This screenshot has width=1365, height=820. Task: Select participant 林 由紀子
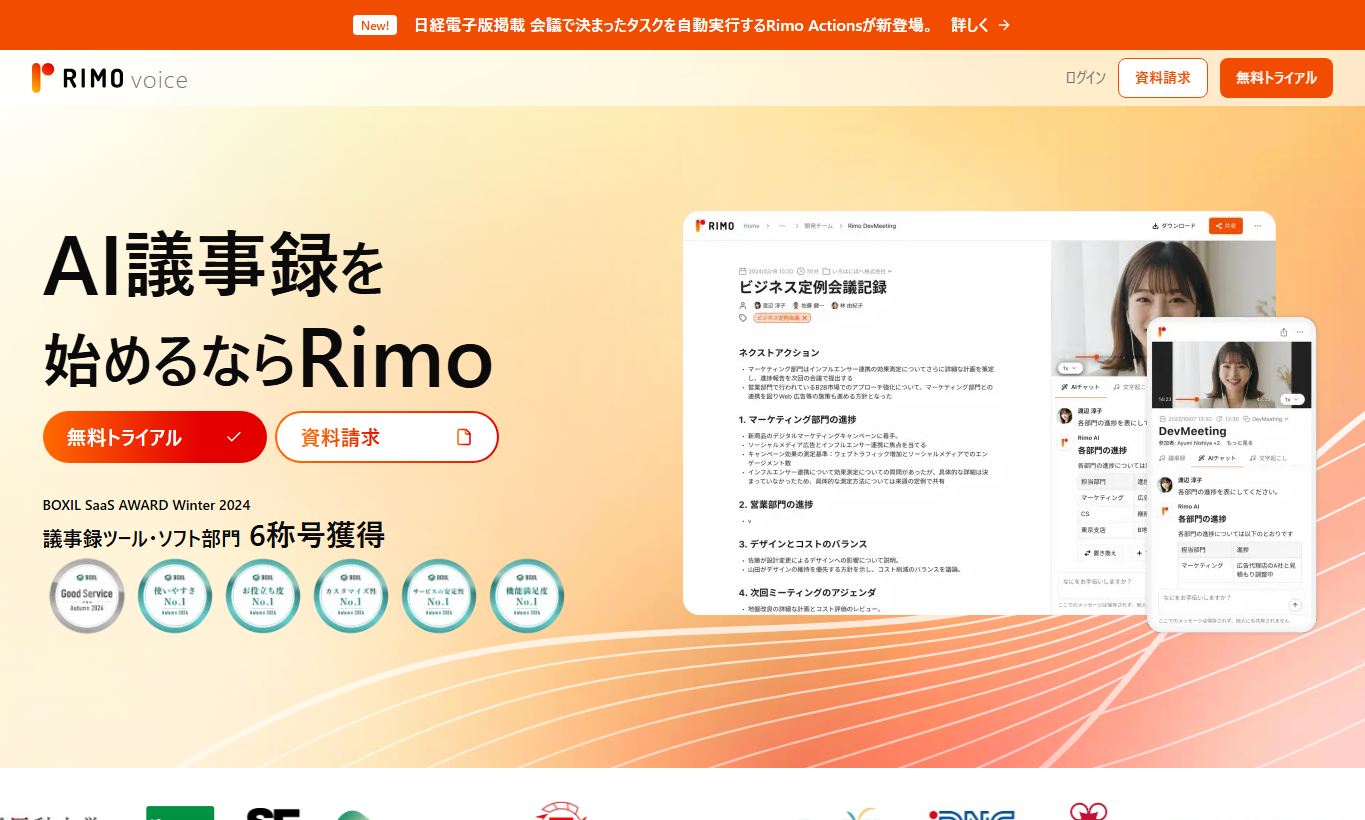tap(847, 305)
